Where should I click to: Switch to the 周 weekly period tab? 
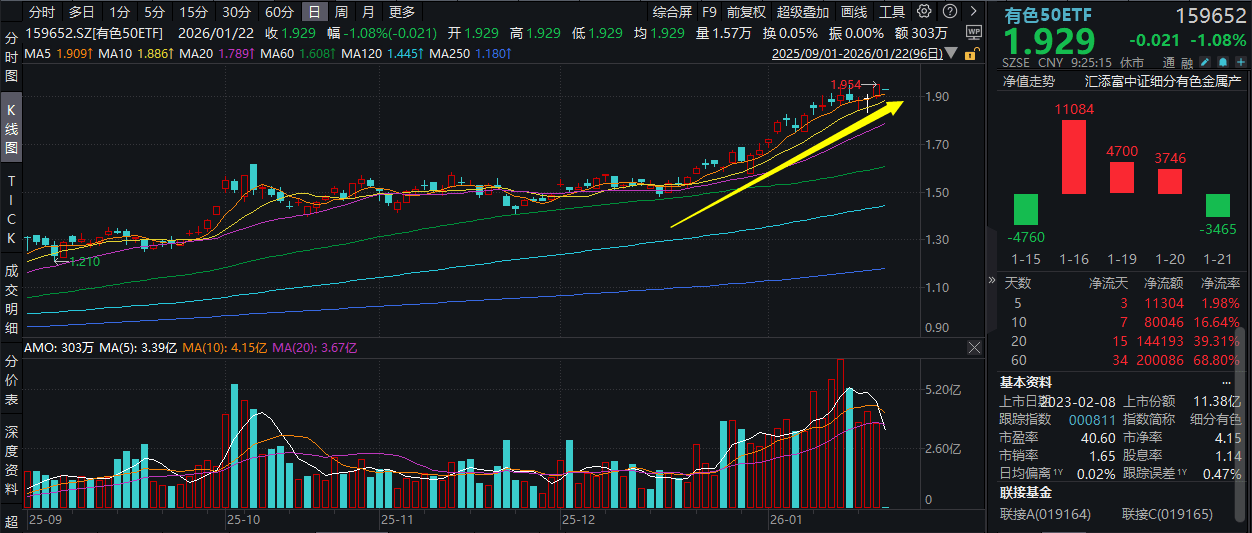[342, 12]
